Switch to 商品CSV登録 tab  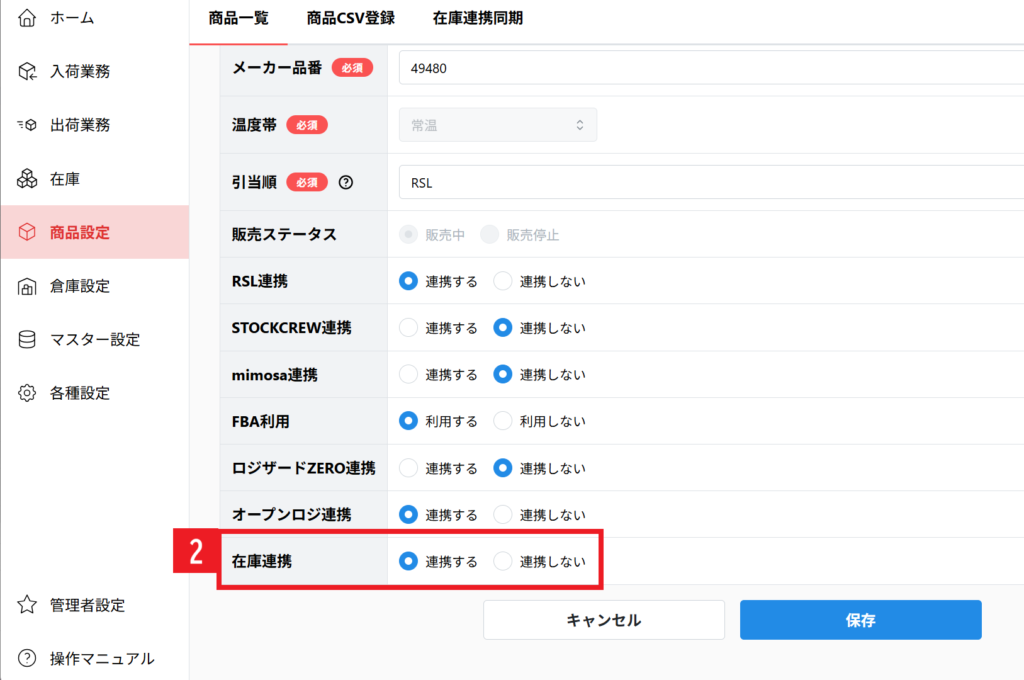[351, 18]
